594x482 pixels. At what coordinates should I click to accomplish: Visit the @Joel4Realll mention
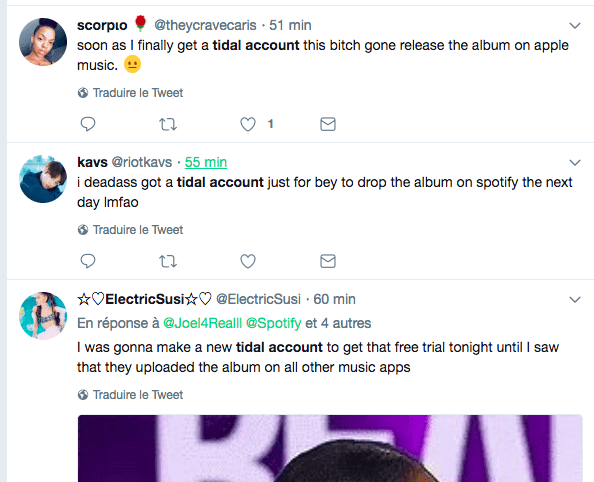tap(202, 323)
